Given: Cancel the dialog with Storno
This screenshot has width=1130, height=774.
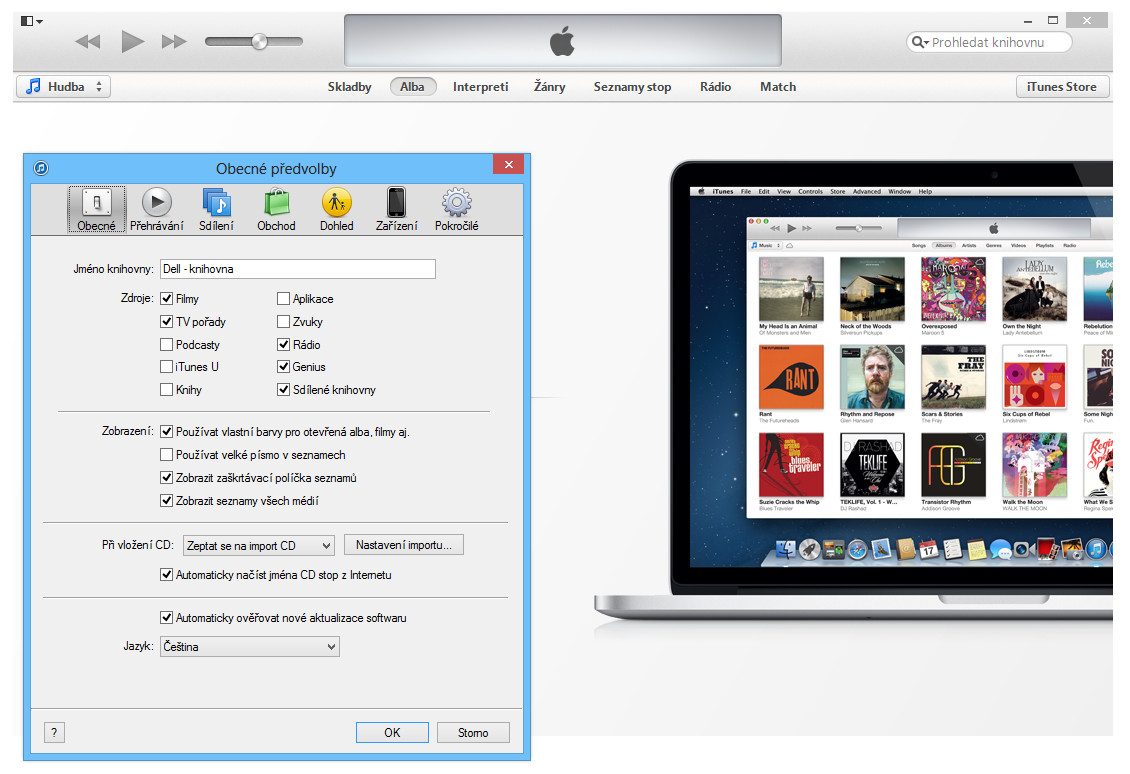Looking at the screenshot, I should point(473,733).
